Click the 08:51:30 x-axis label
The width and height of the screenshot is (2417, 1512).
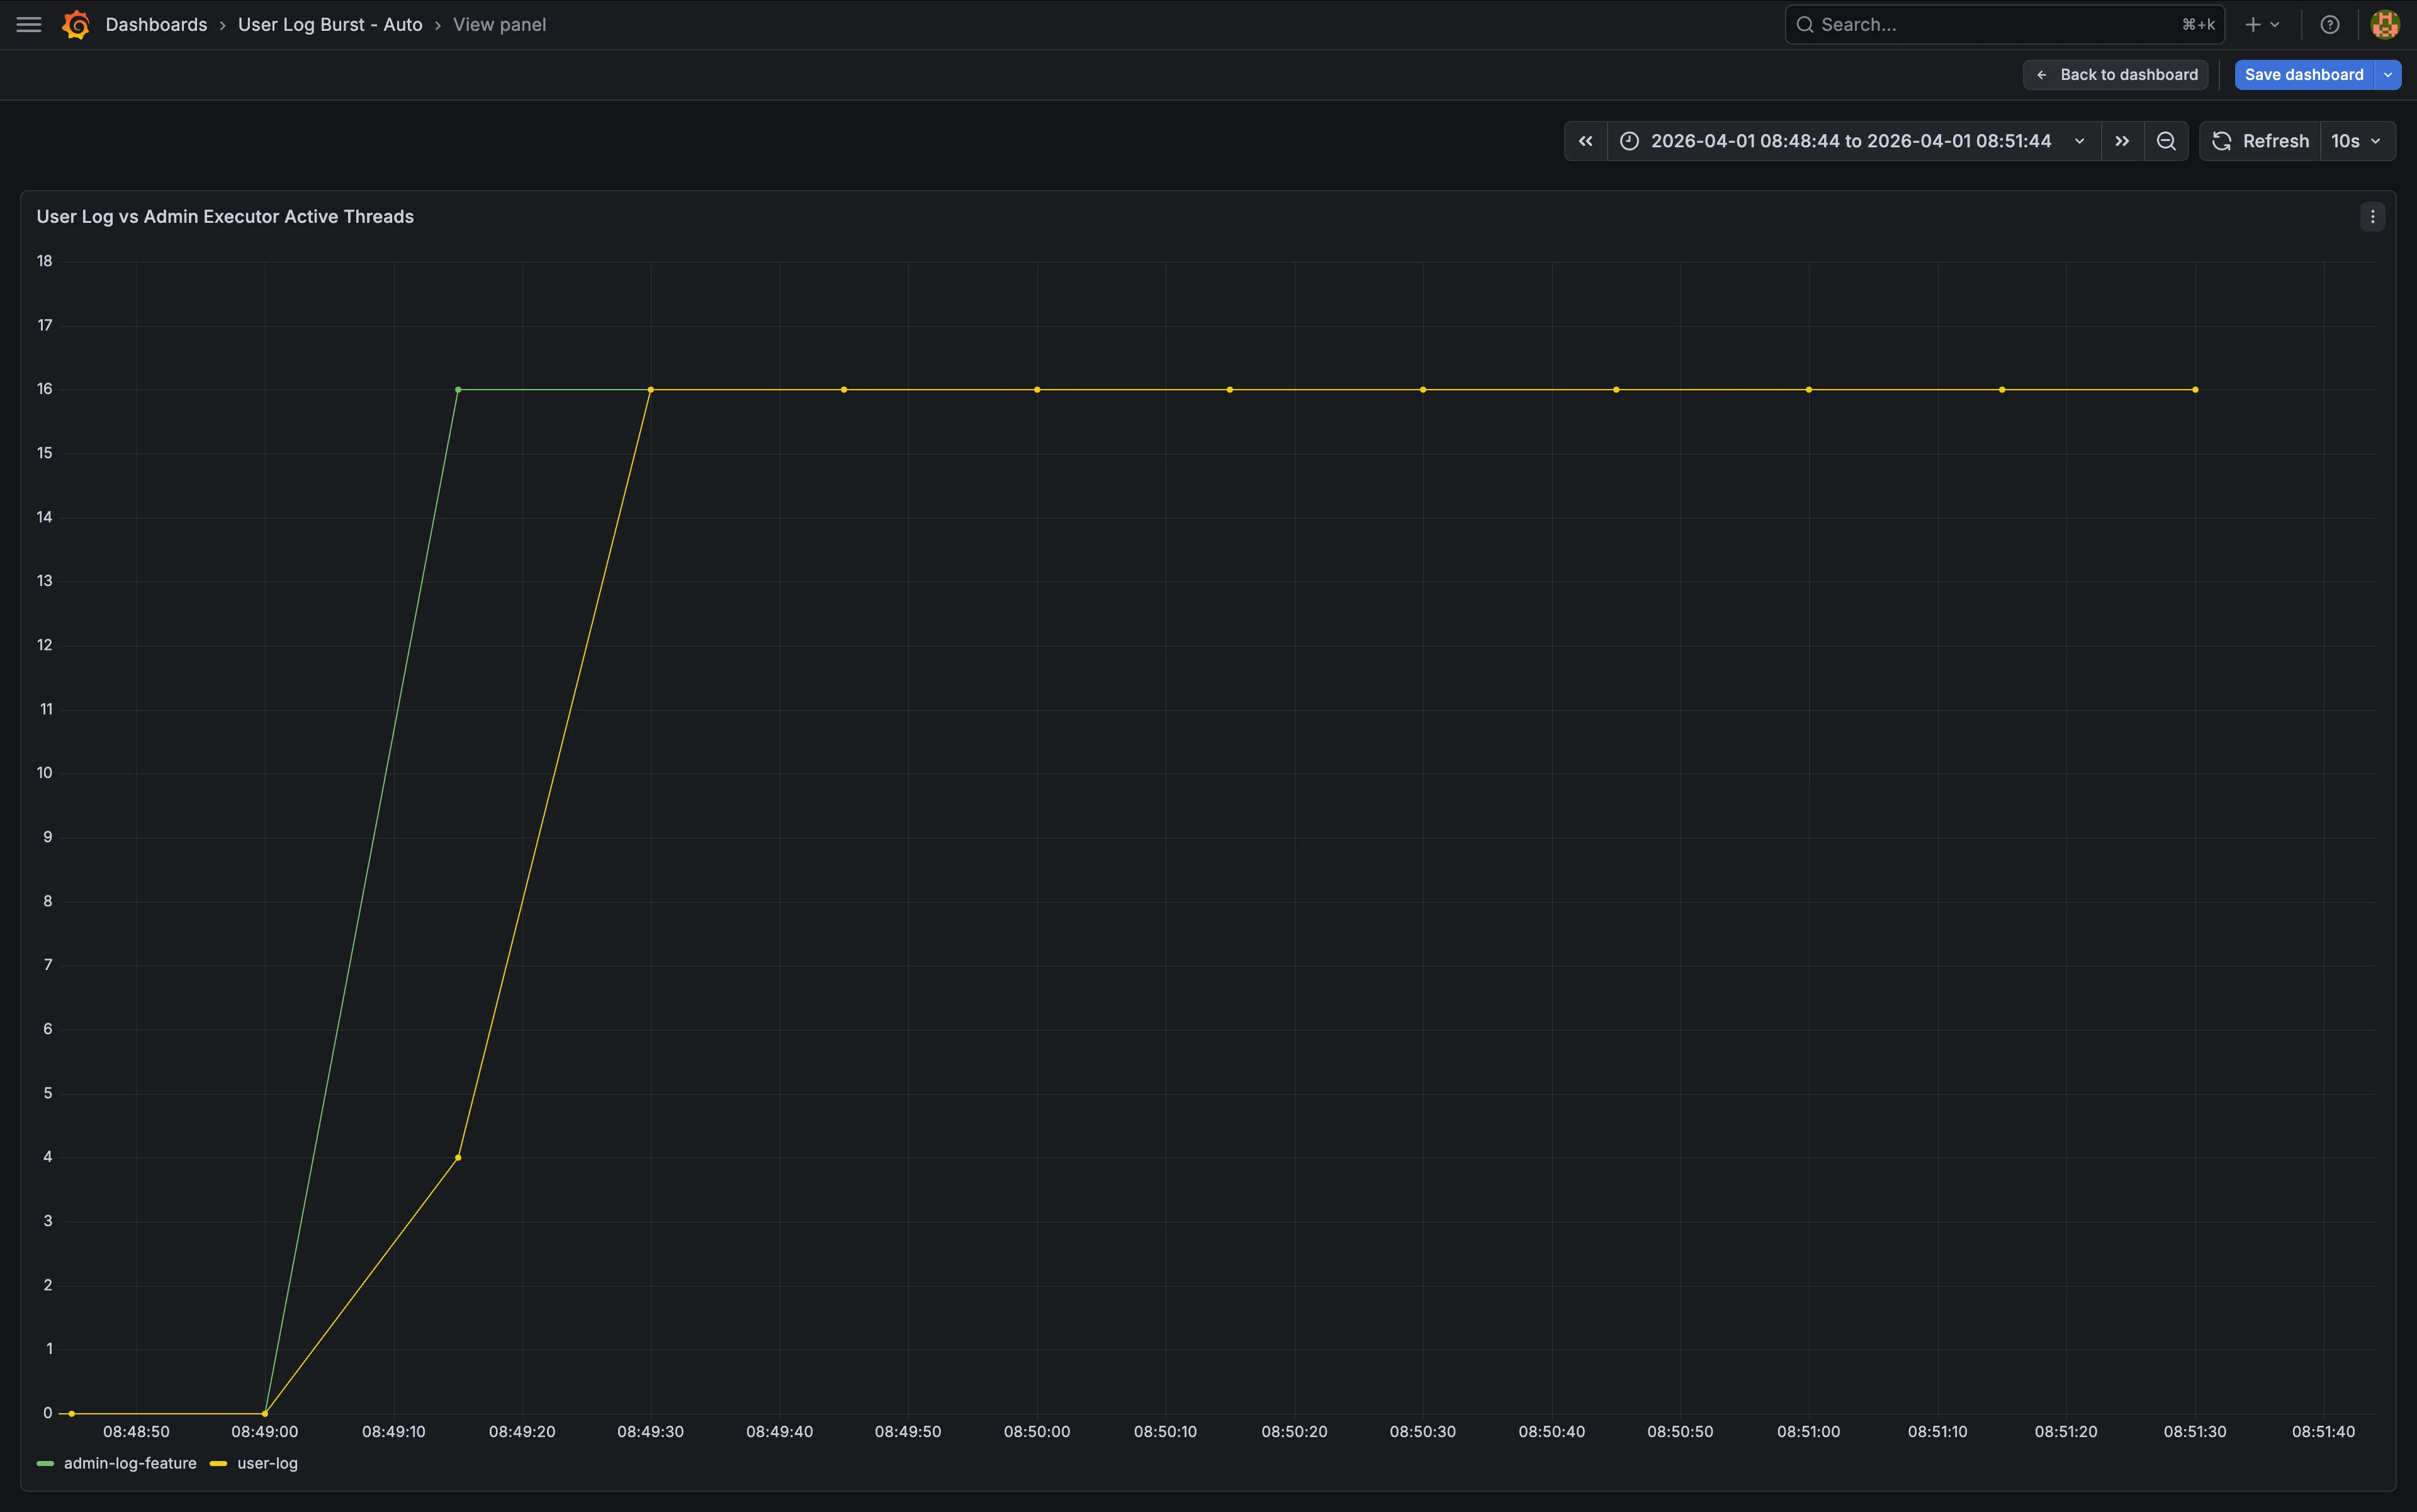point(2195,1432)
